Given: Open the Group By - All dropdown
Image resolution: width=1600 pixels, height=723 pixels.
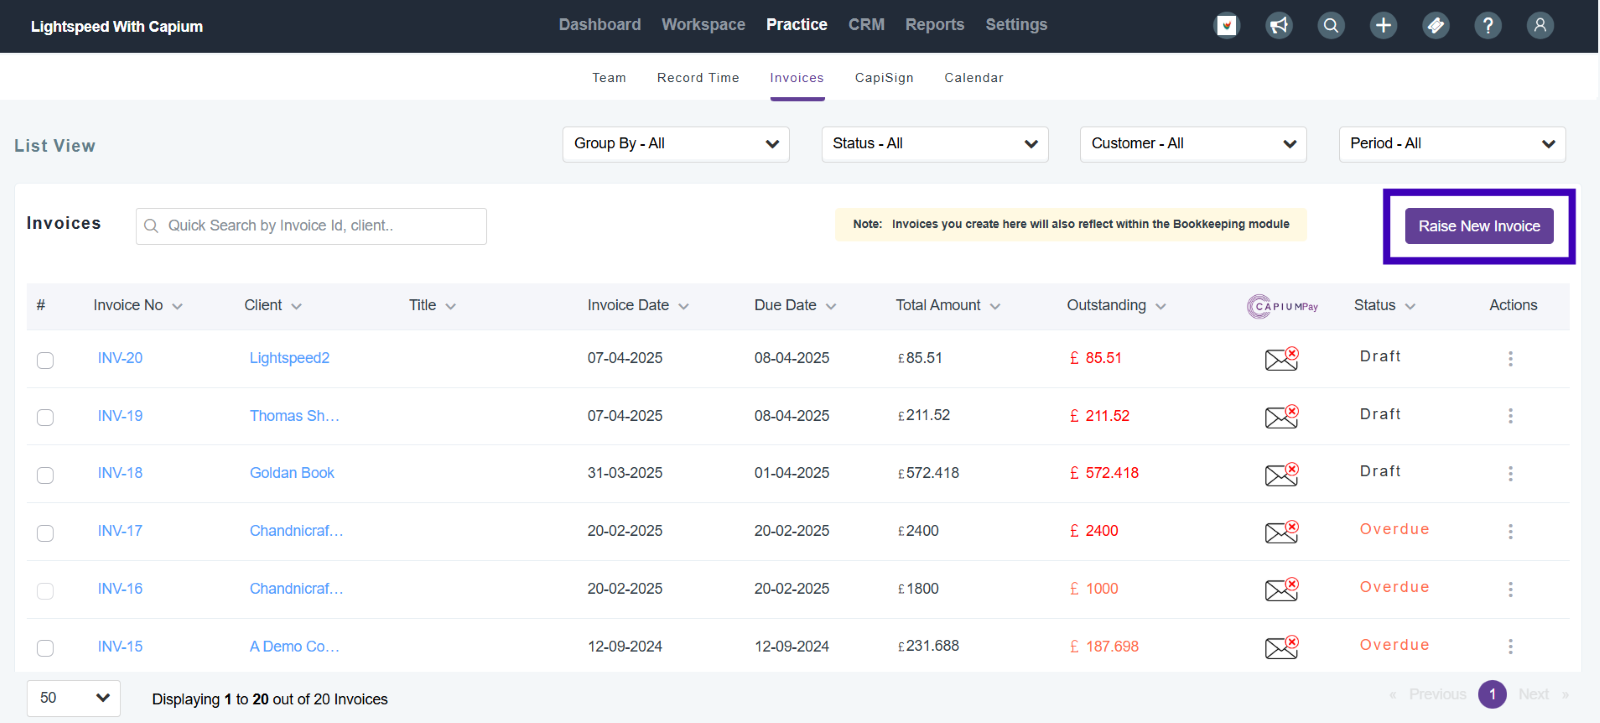Looking at the screenshot, I should pos(676,144).
